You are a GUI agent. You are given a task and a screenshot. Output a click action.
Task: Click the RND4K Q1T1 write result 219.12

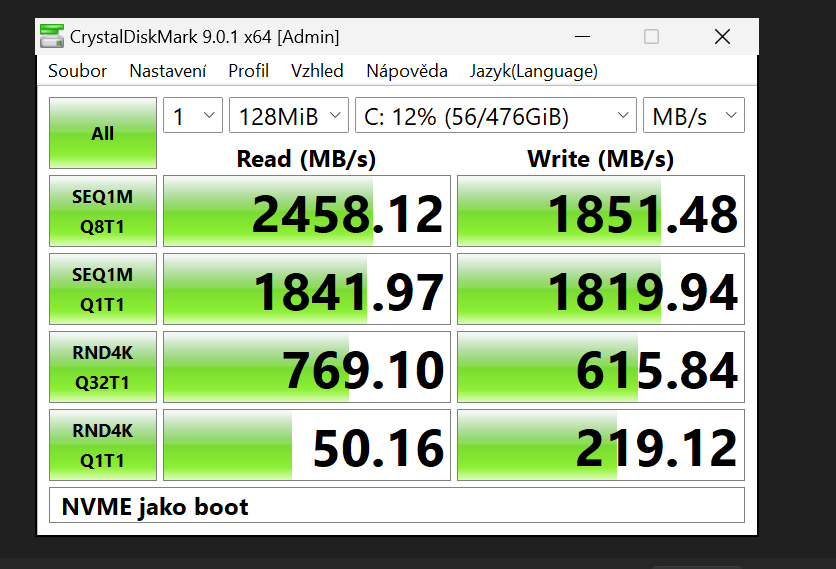click(x=600, y=445)
